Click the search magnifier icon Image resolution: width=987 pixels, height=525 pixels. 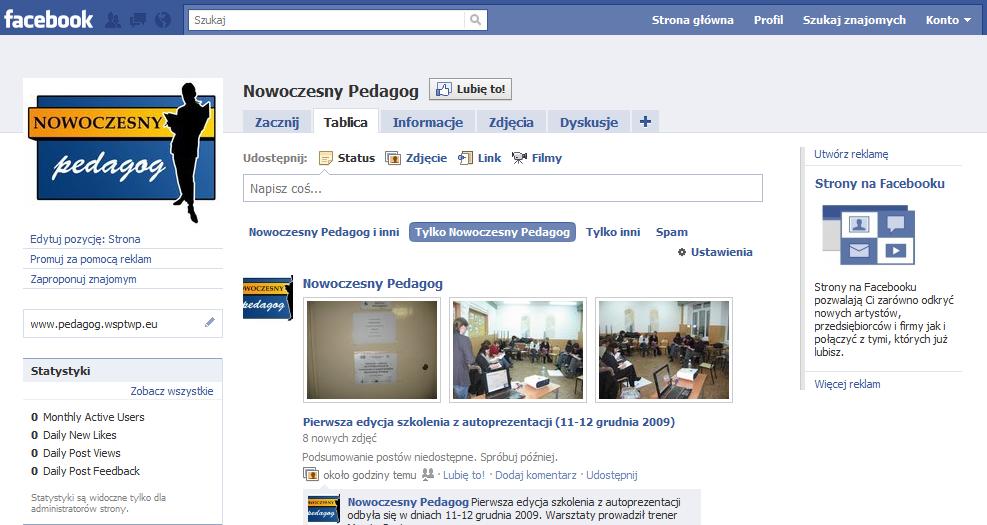click(477, 20)
